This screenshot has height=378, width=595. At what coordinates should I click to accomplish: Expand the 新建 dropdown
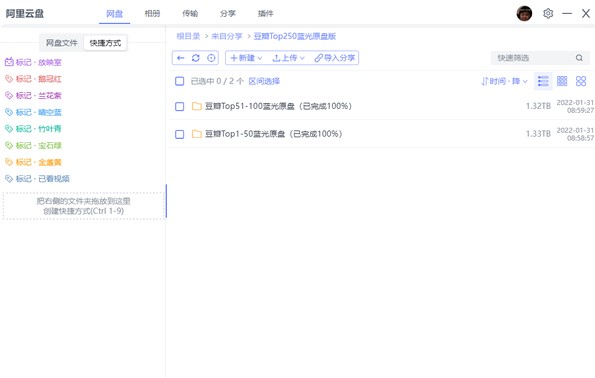[246, 58]
